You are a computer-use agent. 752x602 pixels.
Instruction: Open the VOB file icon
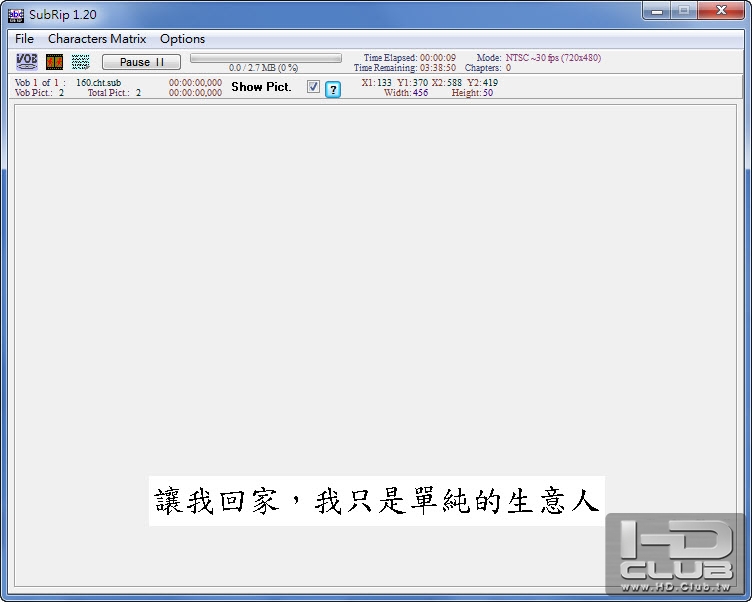[x=27, y=62]
